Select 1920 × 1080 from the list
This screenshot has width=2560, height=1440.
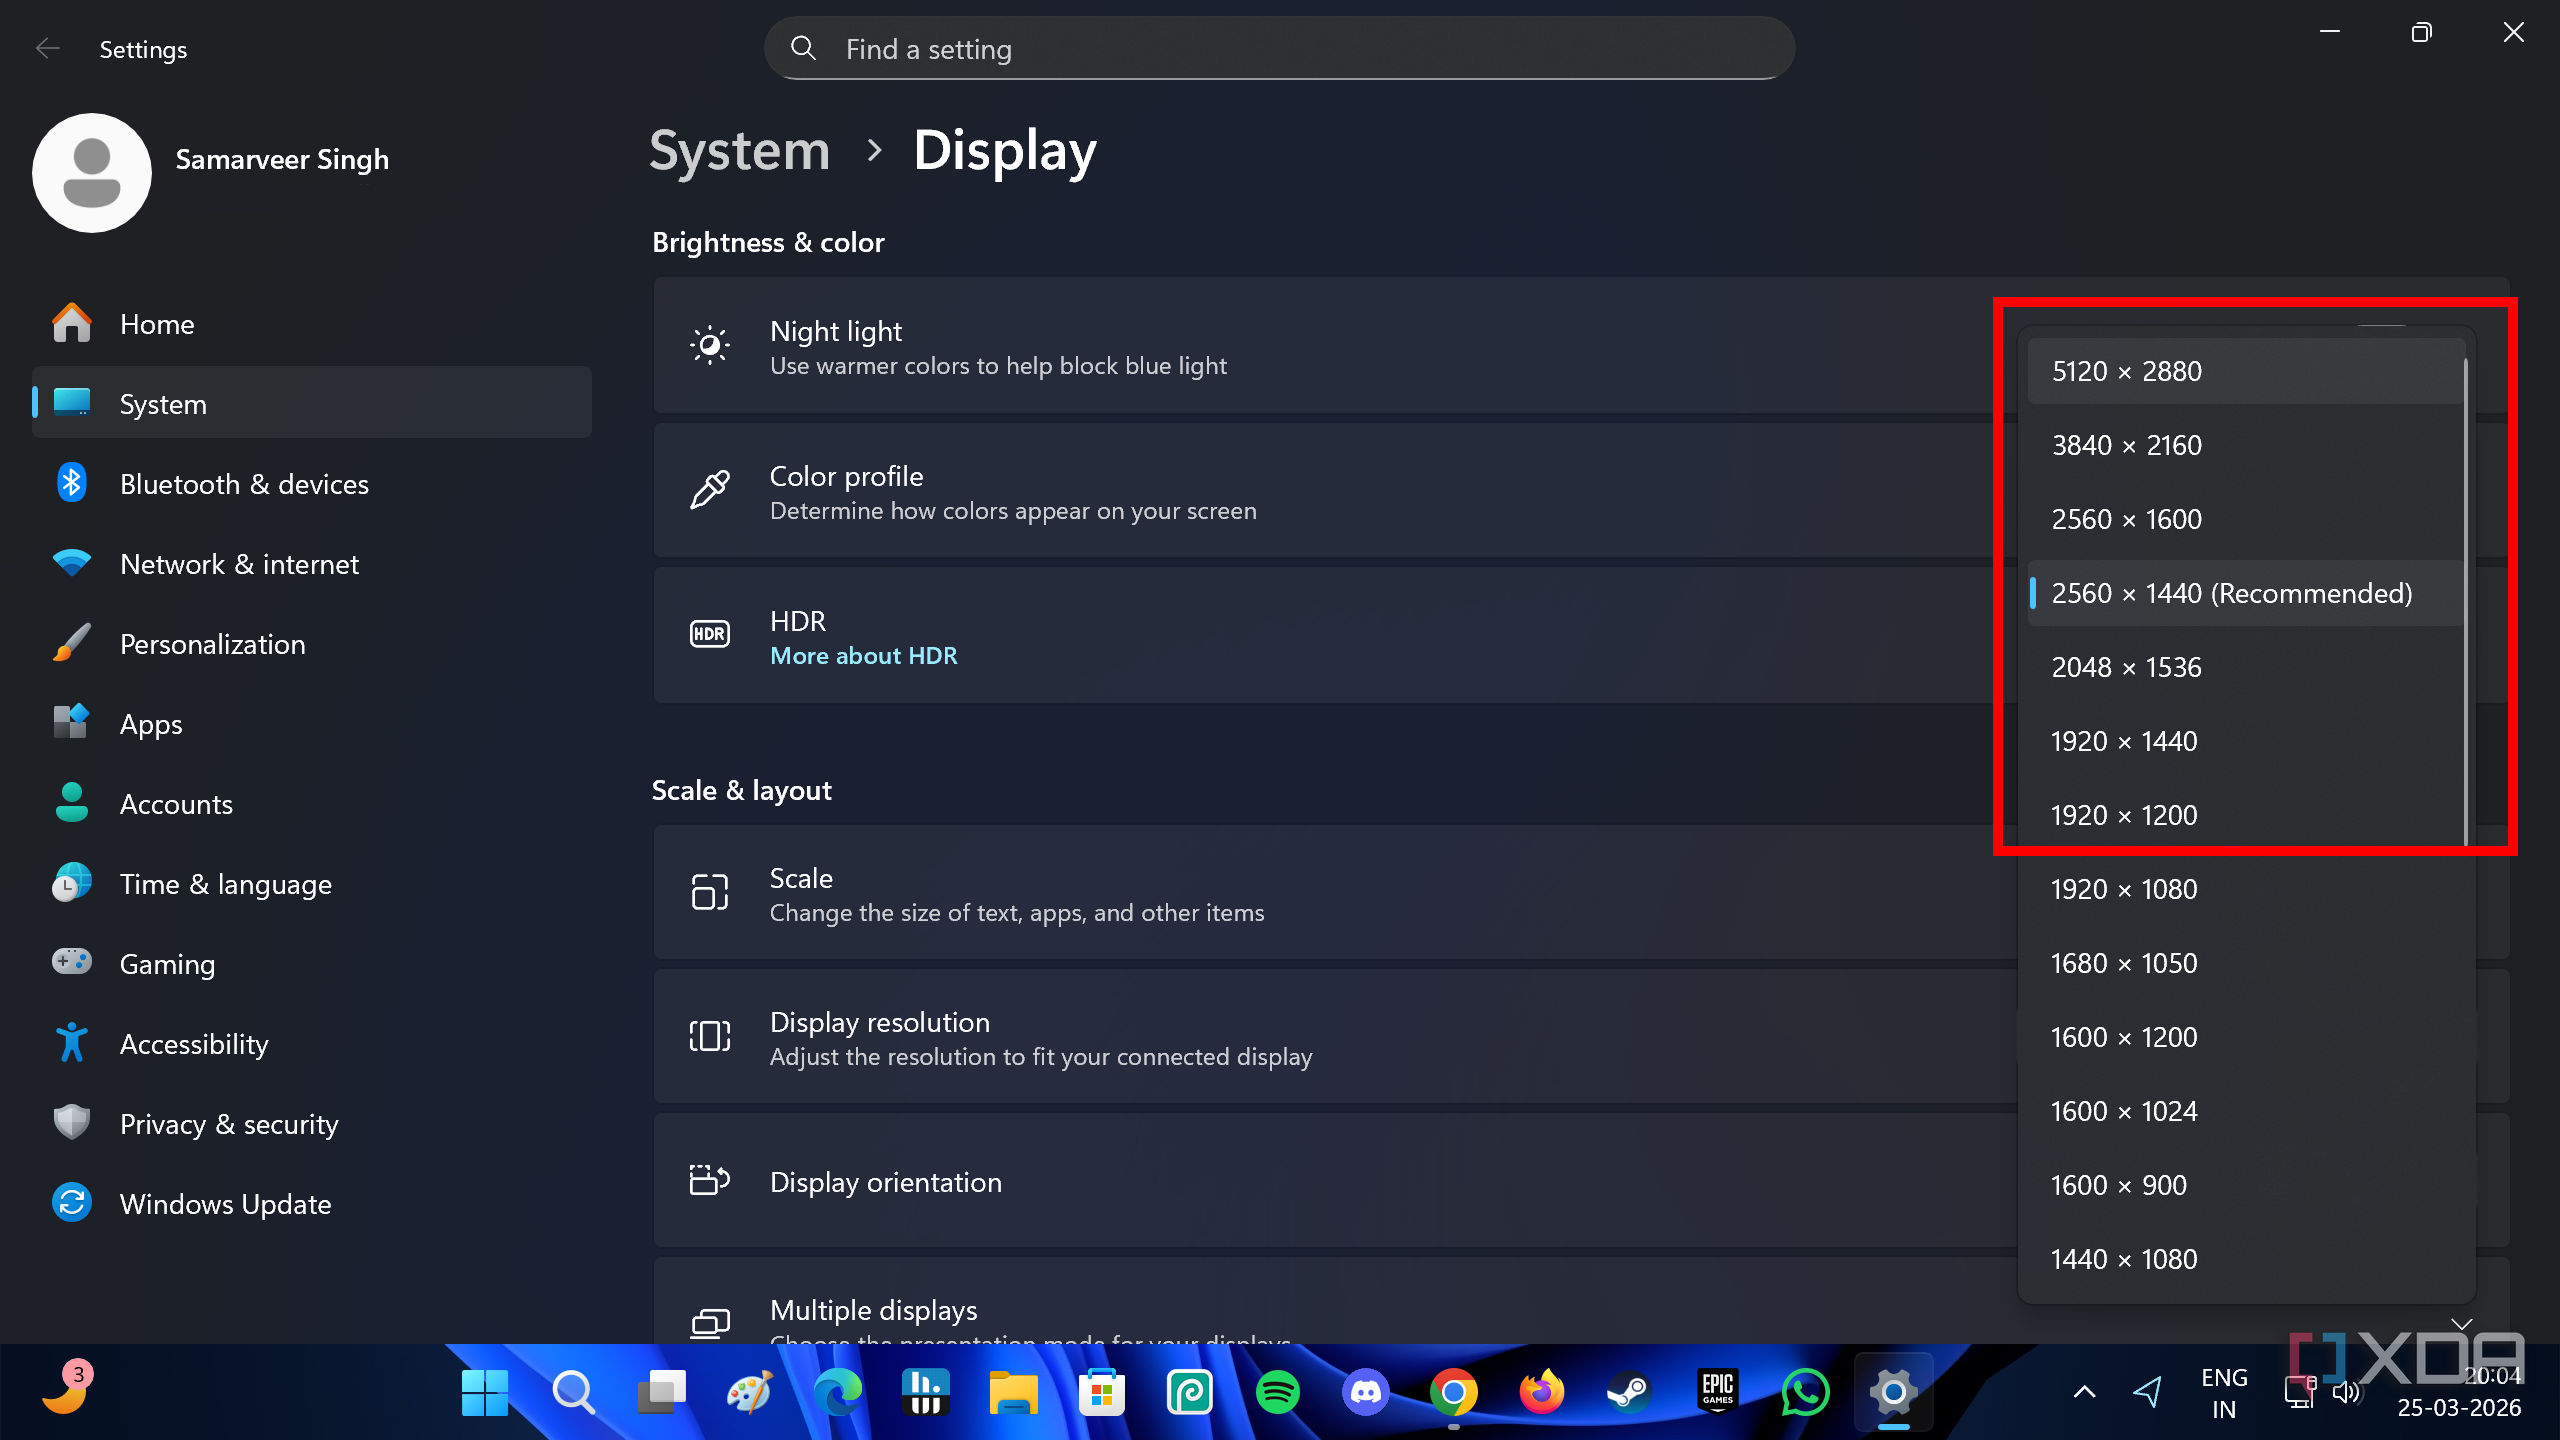(x=2246, y=889)
